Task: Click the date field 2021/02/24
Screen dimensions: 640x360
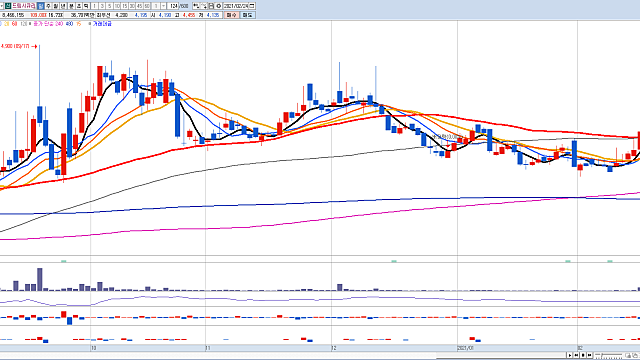Action: tap(236, 6)
